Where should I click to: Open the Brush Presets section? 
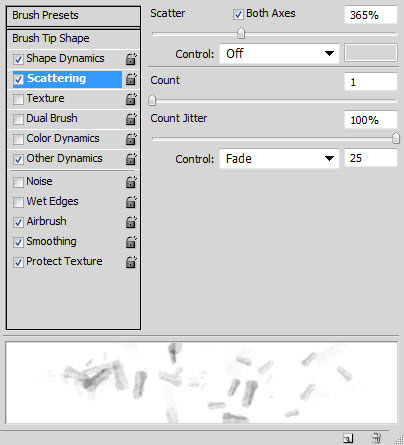coord(73,16)
